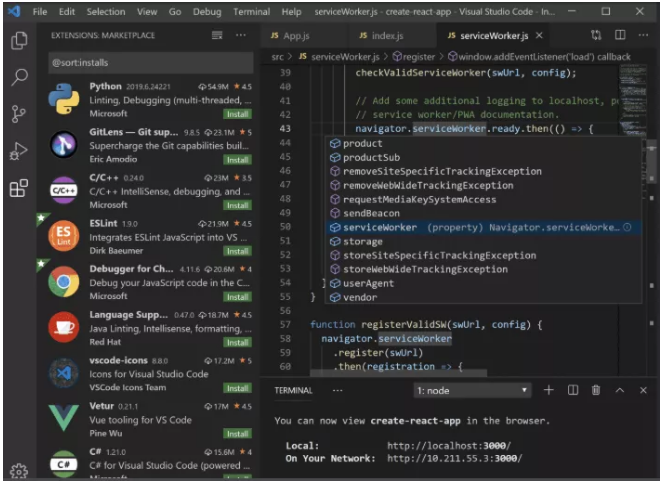
Task: Open the Edit menu
Action: tap(67, 11)
